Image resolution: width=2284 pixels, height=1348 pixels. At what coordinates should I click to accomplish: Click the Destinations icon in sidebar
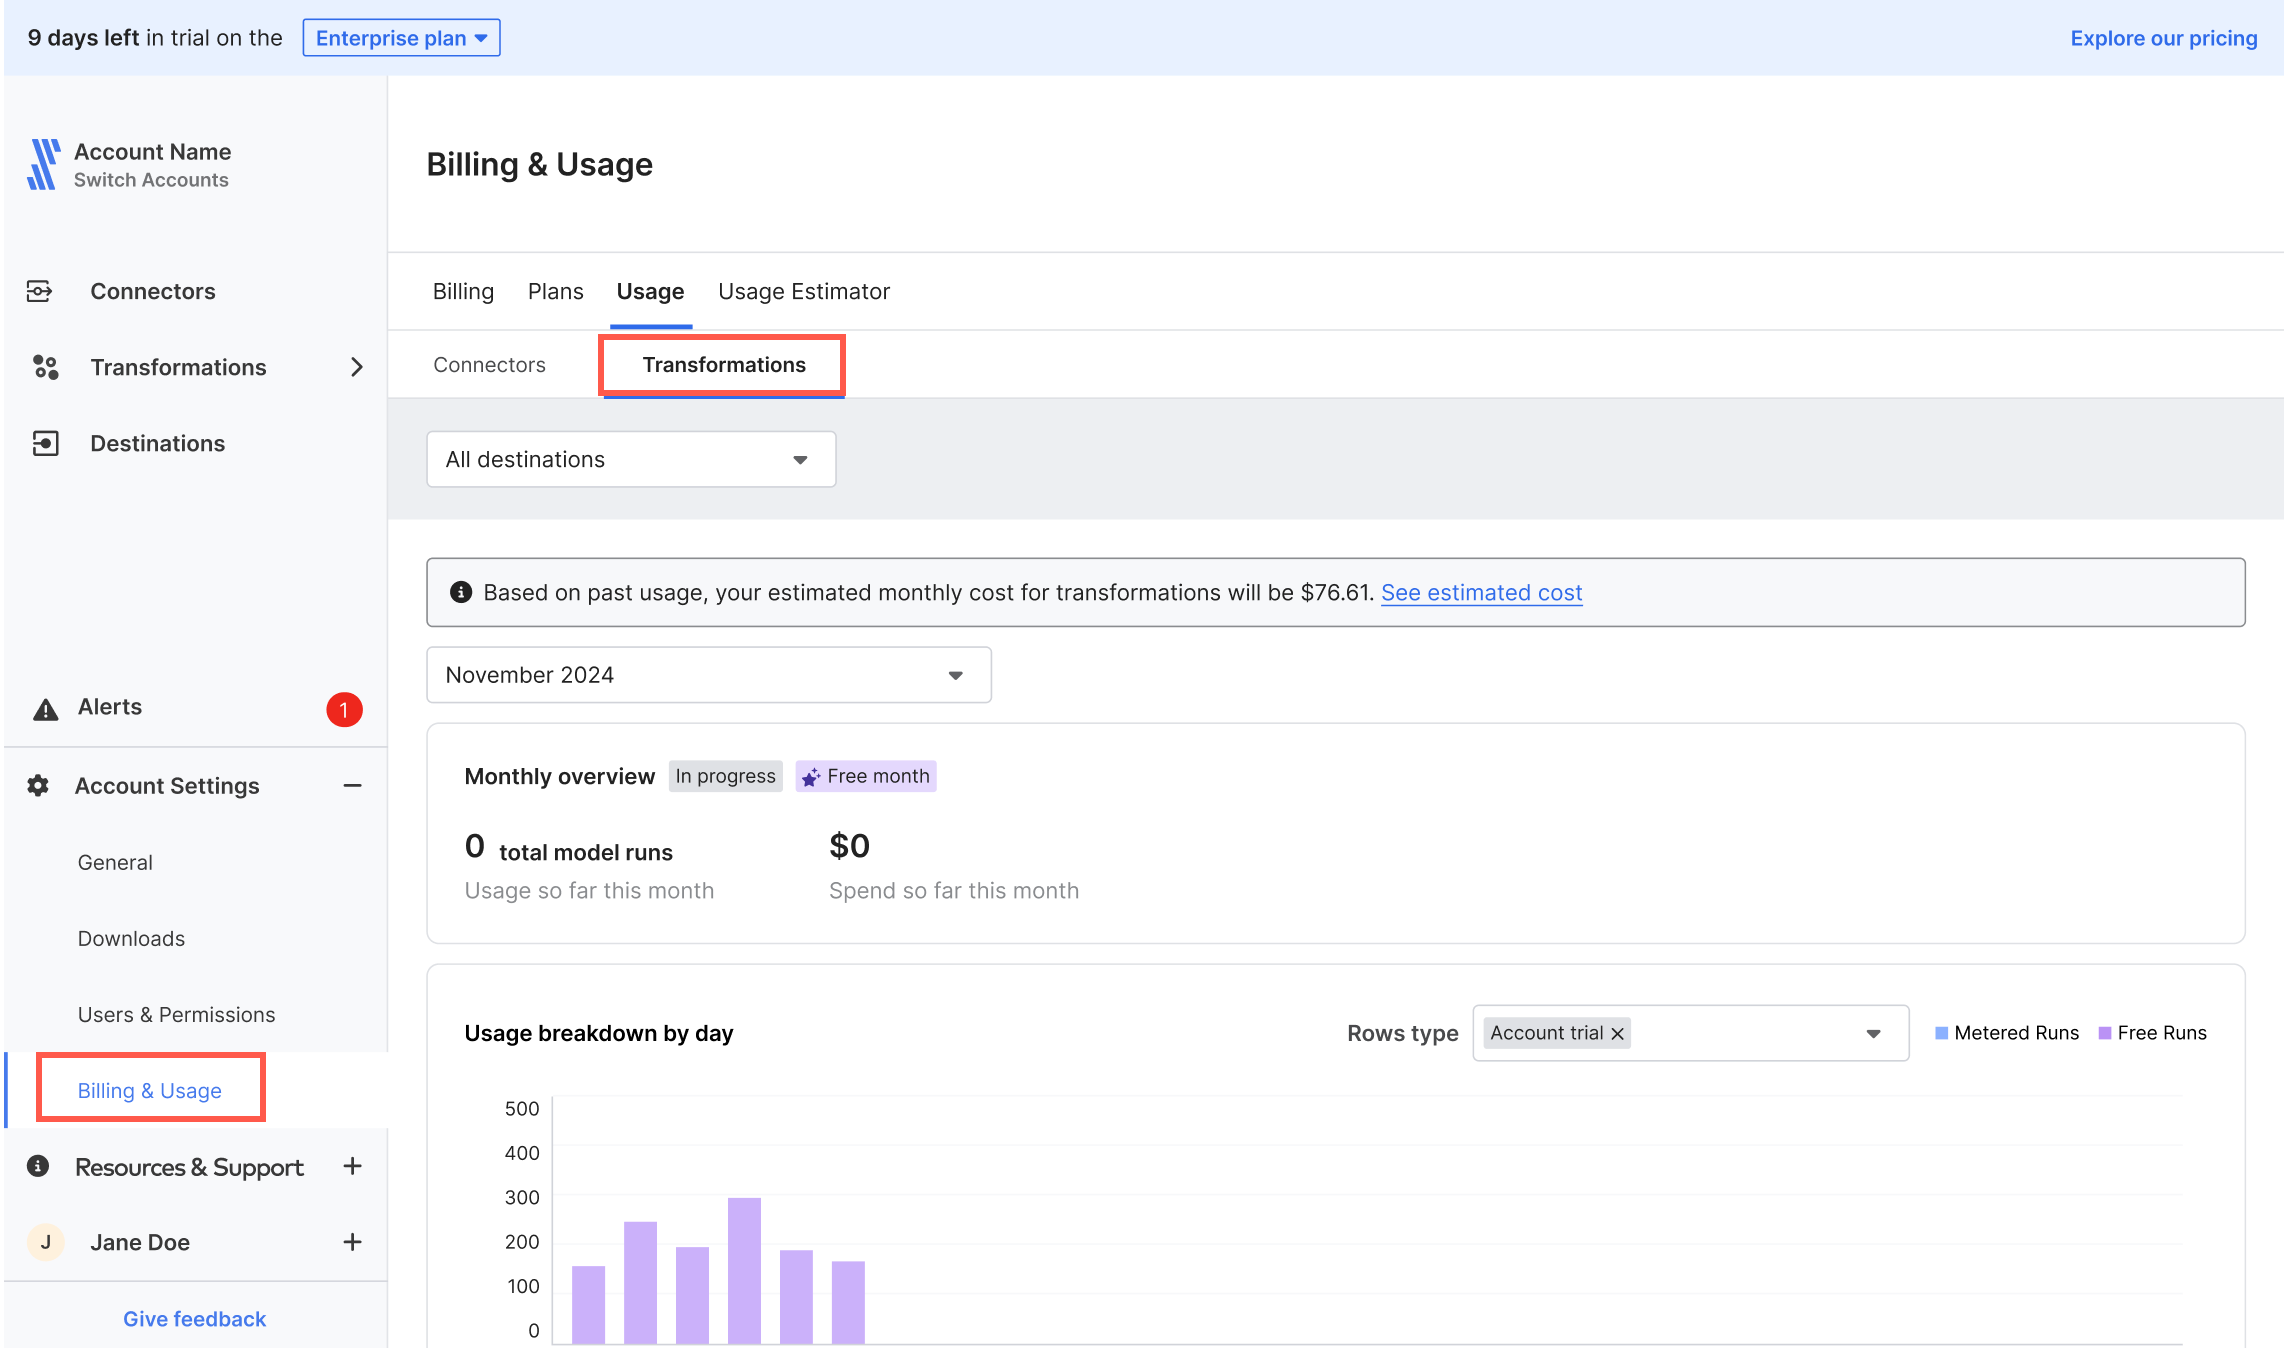tap(45, 441)
